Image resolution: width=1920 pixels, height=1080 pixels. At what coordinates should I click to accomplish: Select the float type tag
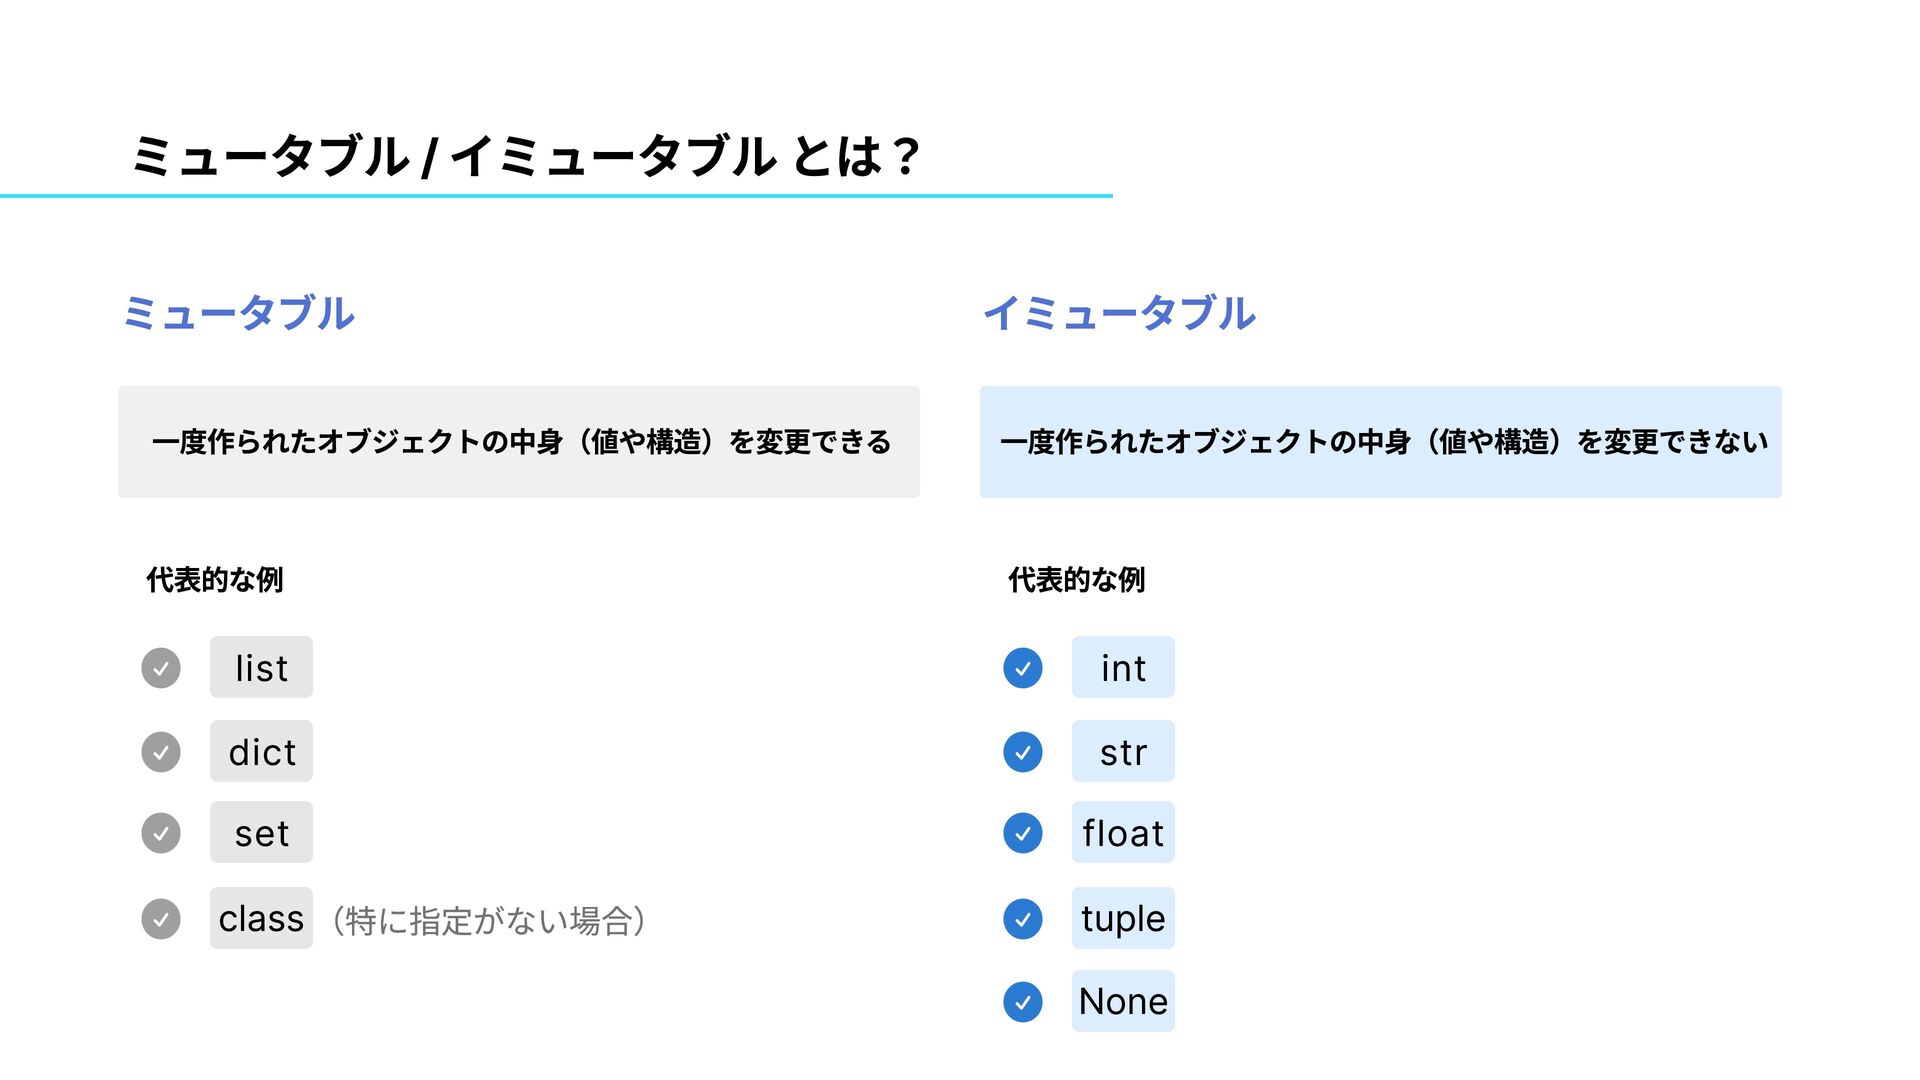1123,832
